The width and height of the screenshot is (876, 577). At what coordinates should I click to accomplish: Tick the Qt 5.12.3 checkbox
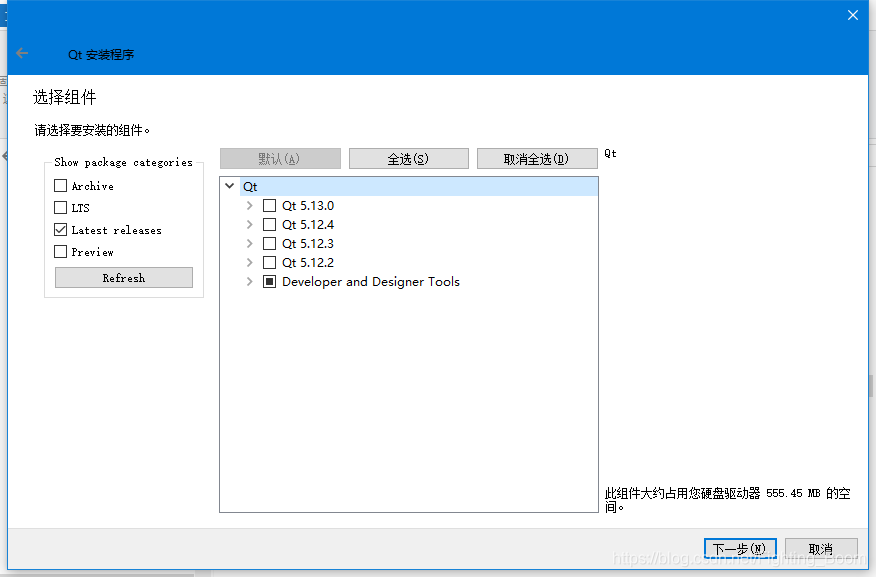[x=269, y=244]
